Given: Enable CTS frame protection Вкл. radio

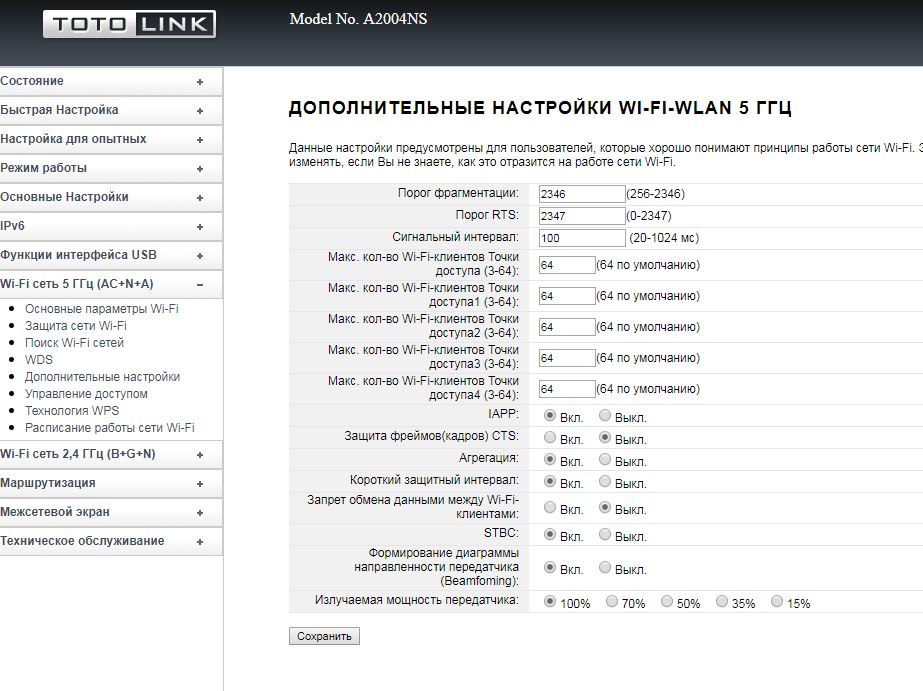Looking at the screenshot, I should pyautogui.click(x=550, y=438).
